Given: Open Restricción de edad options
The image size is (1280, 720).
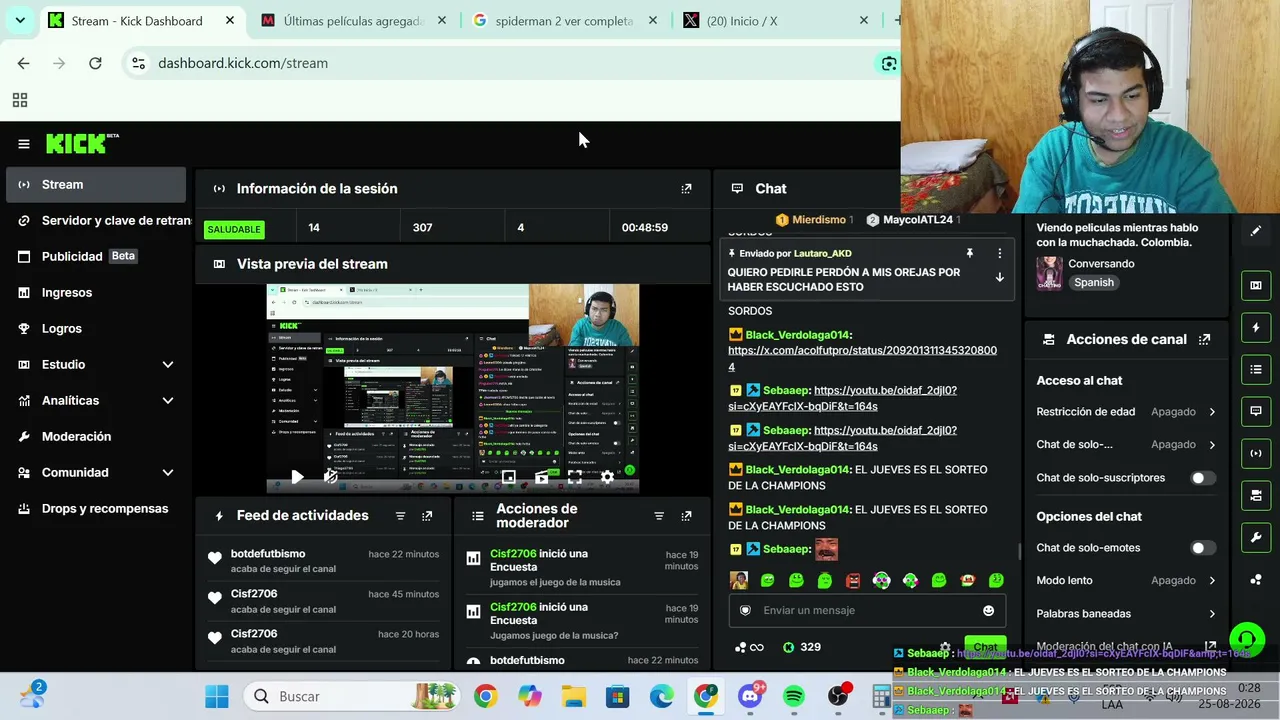Looking at the screenshot, I should point(1126,412).
